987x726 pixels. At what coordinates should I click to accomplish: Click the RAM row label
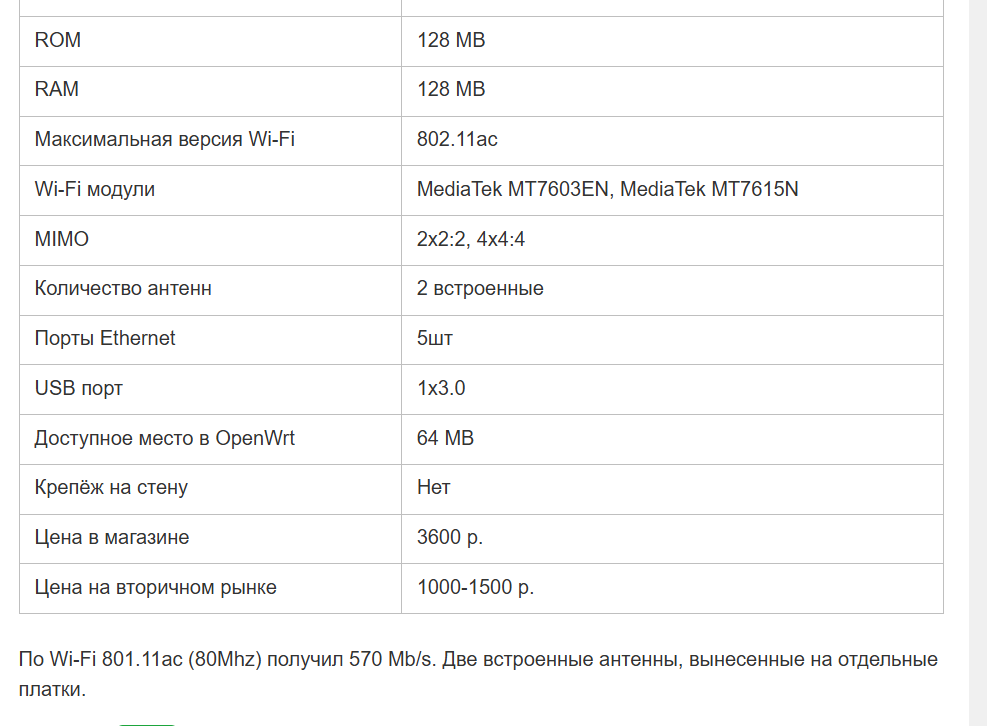[57, 90]
